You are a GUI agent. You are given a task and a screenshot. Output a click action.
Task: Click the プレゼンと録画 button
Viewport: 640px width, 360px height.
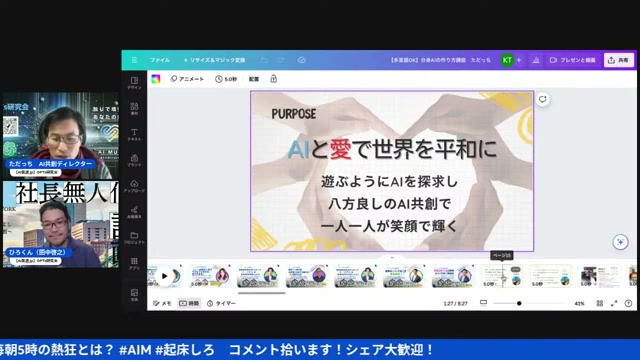click(573, 60)
